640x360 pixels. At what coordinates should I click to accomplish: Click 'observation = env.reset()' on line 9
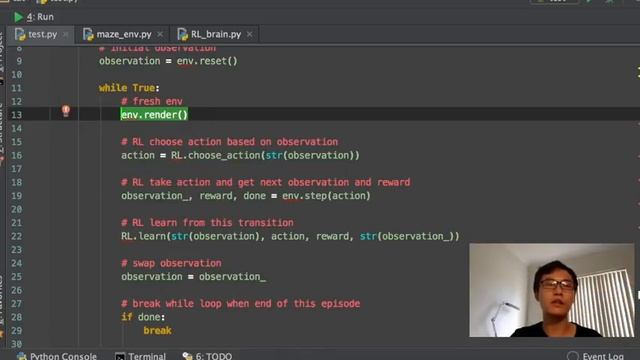(168, 61)
